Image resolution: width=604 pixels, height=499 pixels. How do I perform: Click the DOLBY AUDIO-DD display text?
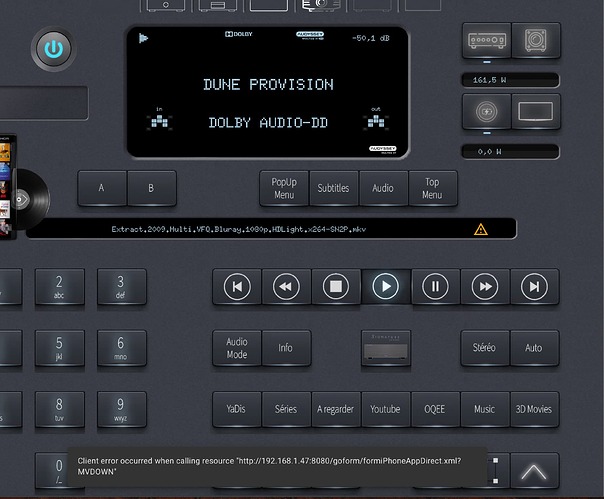(268, 123)
